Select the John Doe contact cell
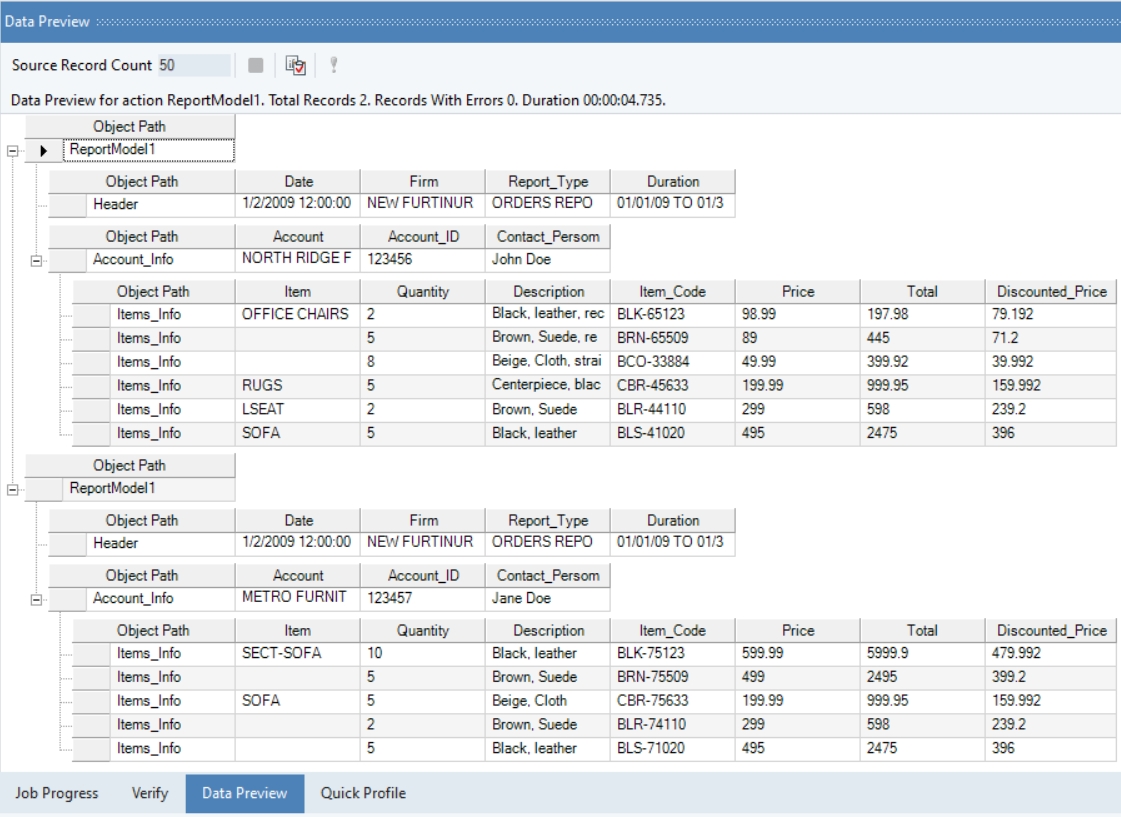 pyautogui.click(x=547, y=259)
